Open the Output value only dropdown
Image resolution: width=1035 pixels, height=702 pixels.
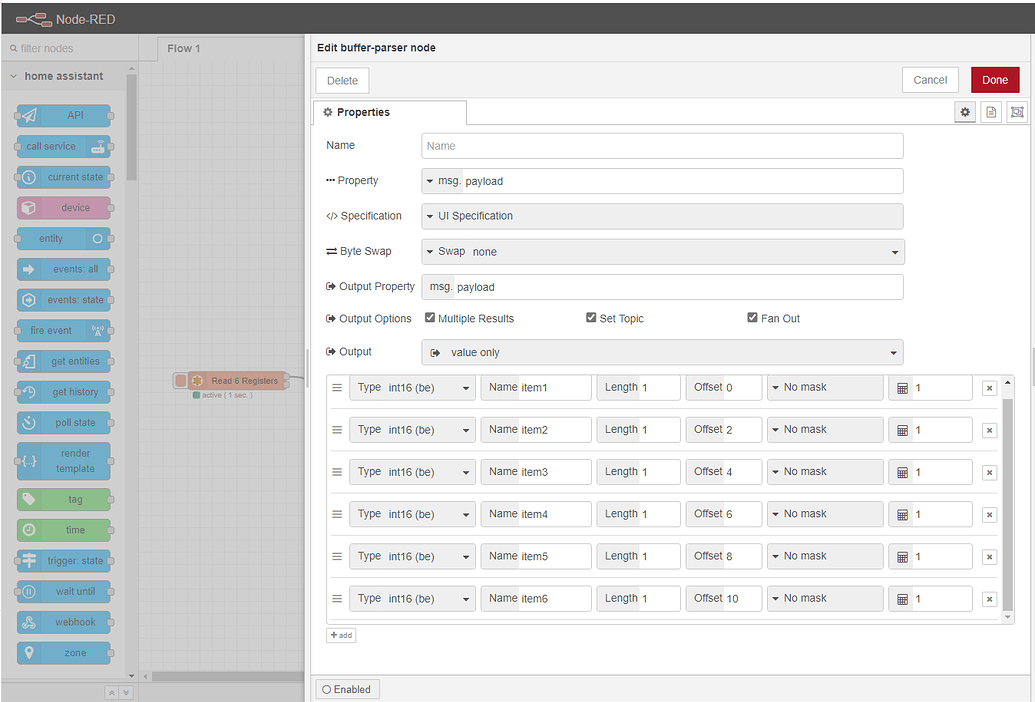[x=662, y=352]
